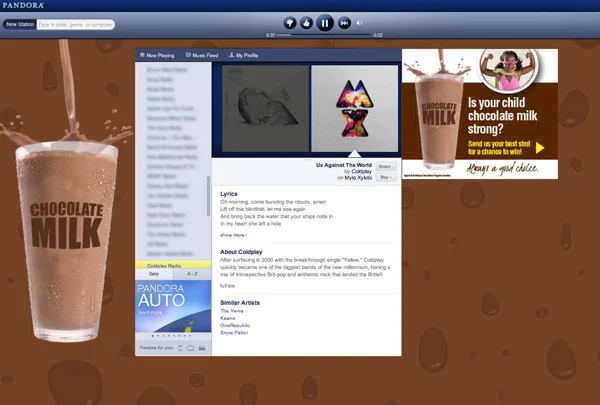This screenshot has height=405, width=600.
Task: Click the girl's photo in the ad
Action: pos(509,69)
